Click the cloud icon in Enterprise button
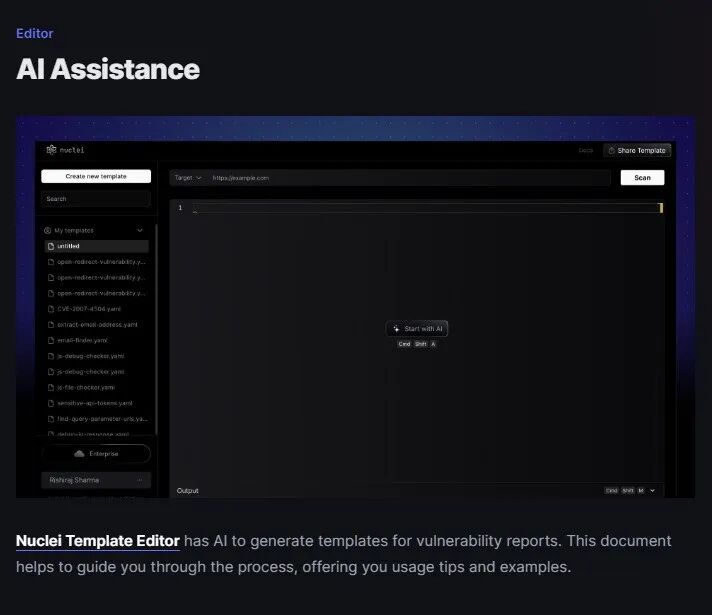The image size is (712, 615). coord(79,454)
